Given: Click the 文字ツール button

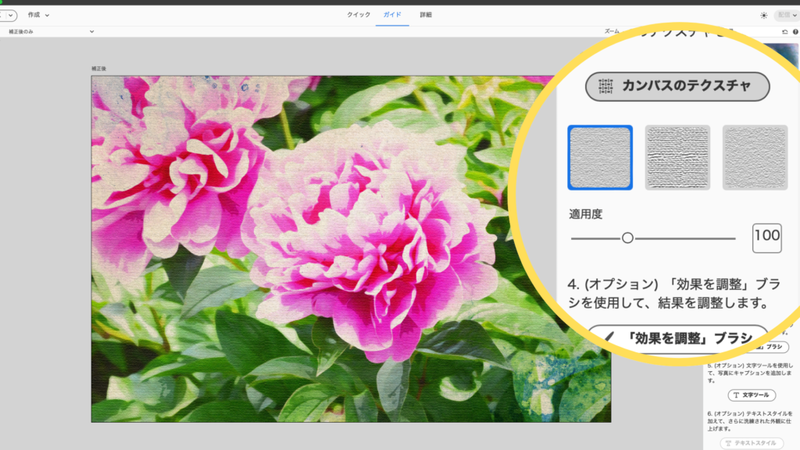Looking at the screenshot, I should tap(752, 395).
